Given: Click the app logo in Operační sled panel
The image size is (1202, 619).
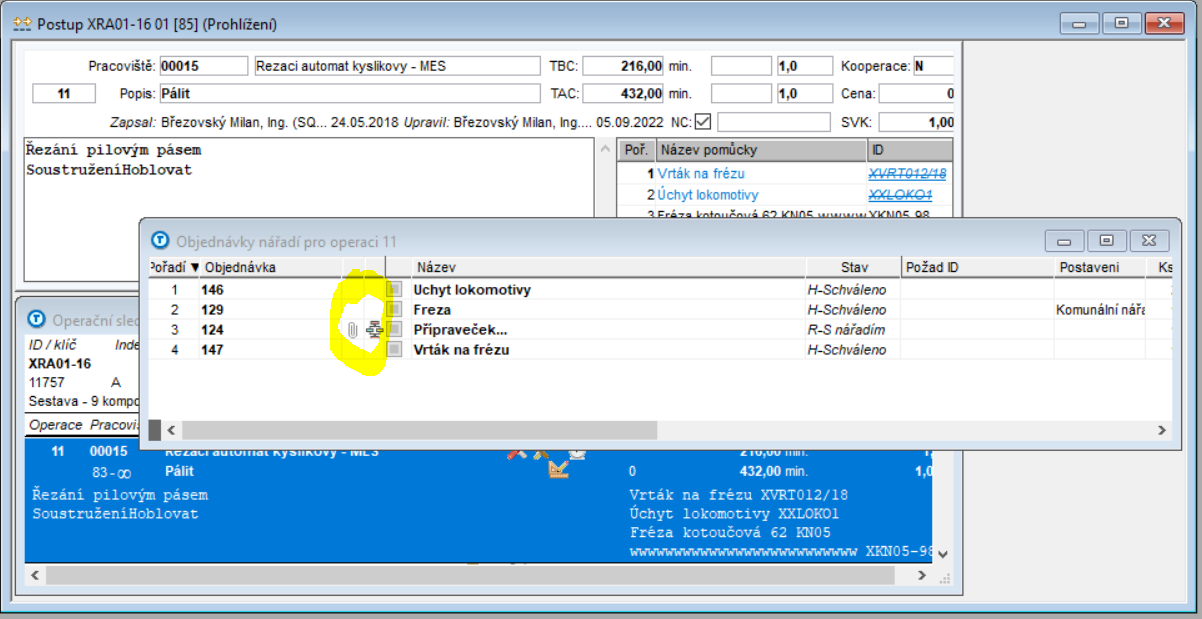Looking at the screenshot, I should (36, 319).
